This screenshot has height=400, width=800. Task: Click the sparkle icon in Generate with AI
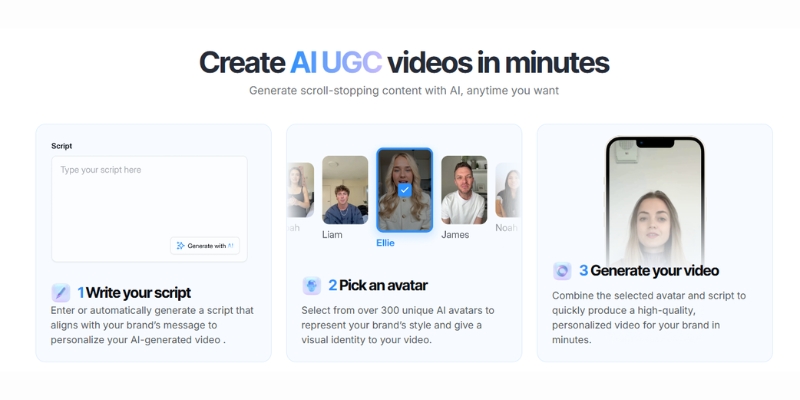[x=180, y=245]
